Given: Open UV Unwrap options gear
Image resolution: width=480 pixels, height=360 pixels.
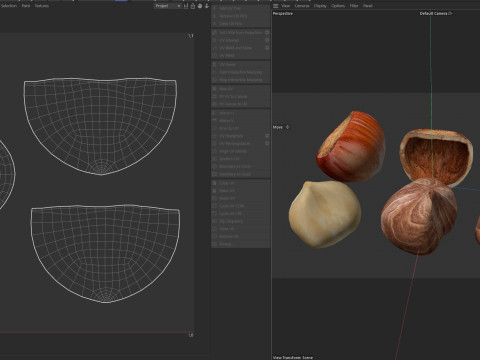Looking at the screenshot, I should click(x=267, y=40).
